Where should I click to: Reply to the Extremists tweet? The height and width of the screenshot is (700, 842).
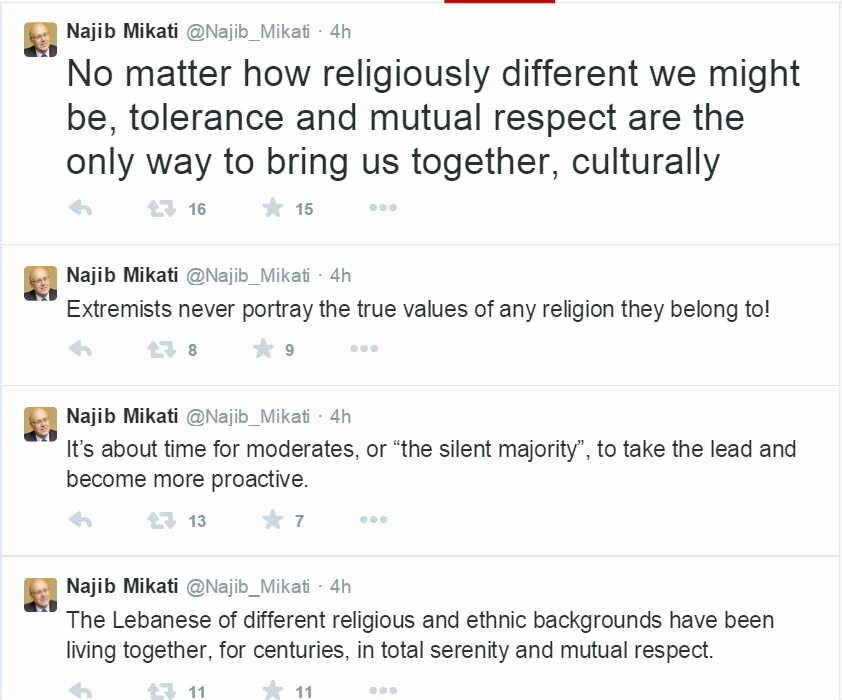click(81, 349)
